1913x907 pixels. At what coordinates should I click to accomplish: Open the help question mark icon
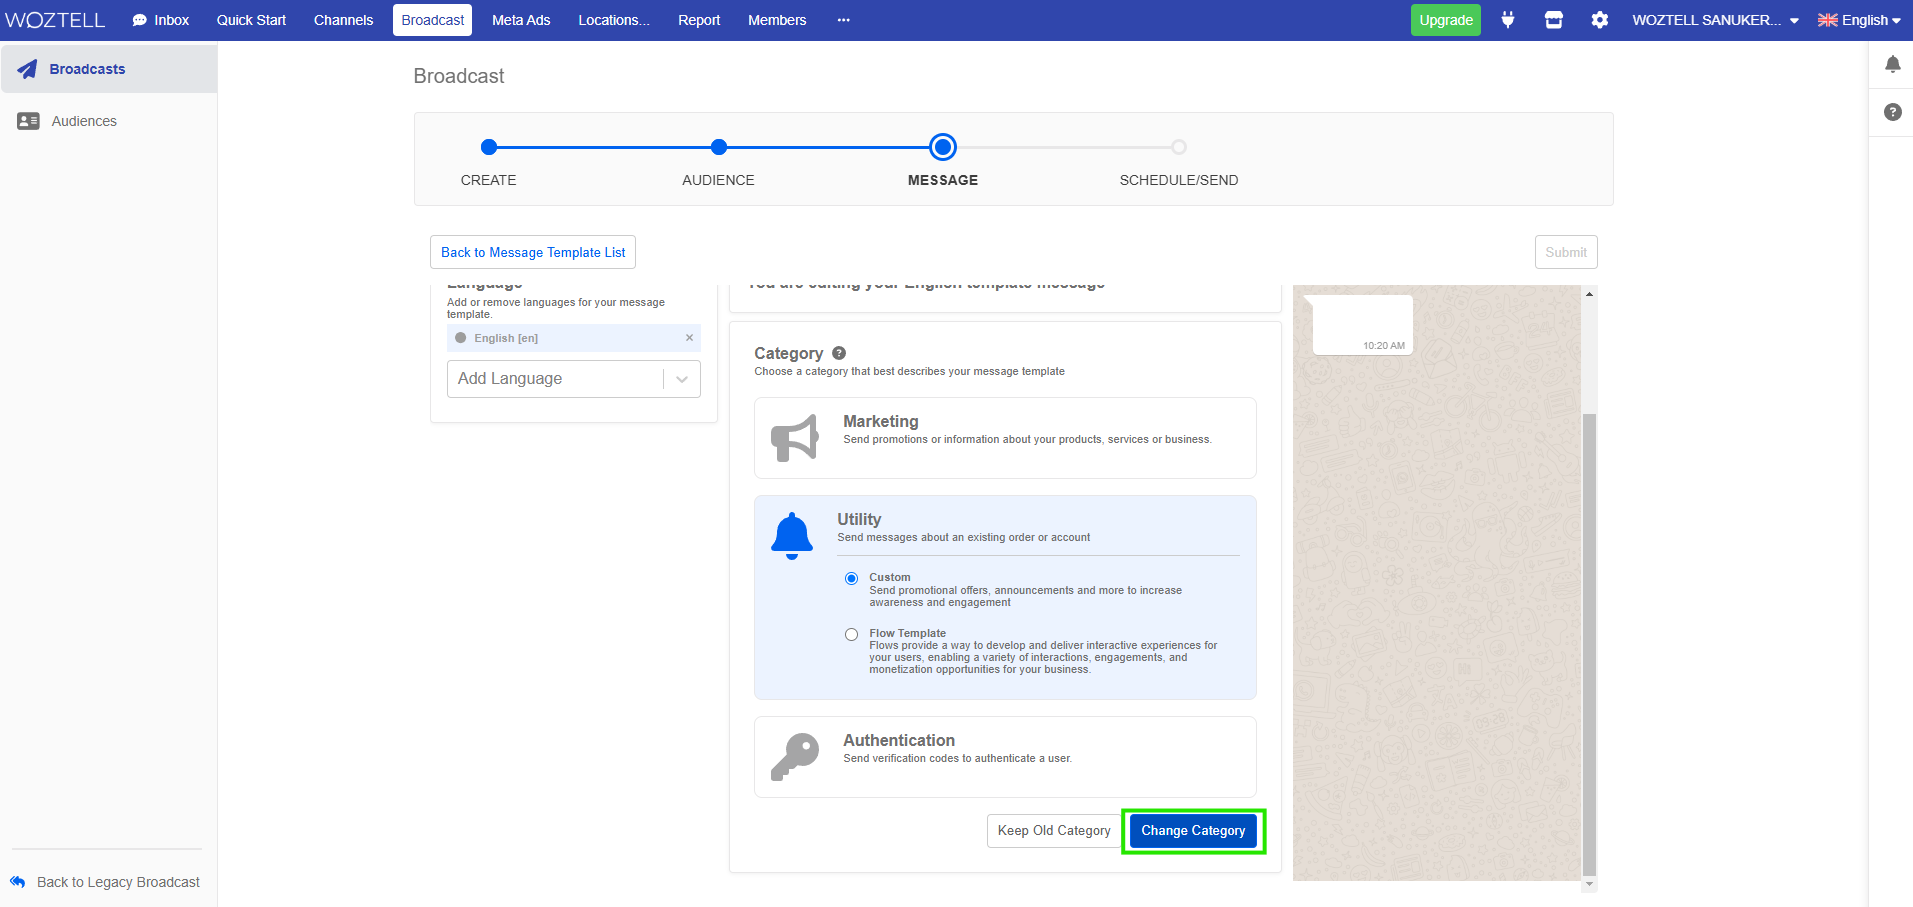point(1892,112)
